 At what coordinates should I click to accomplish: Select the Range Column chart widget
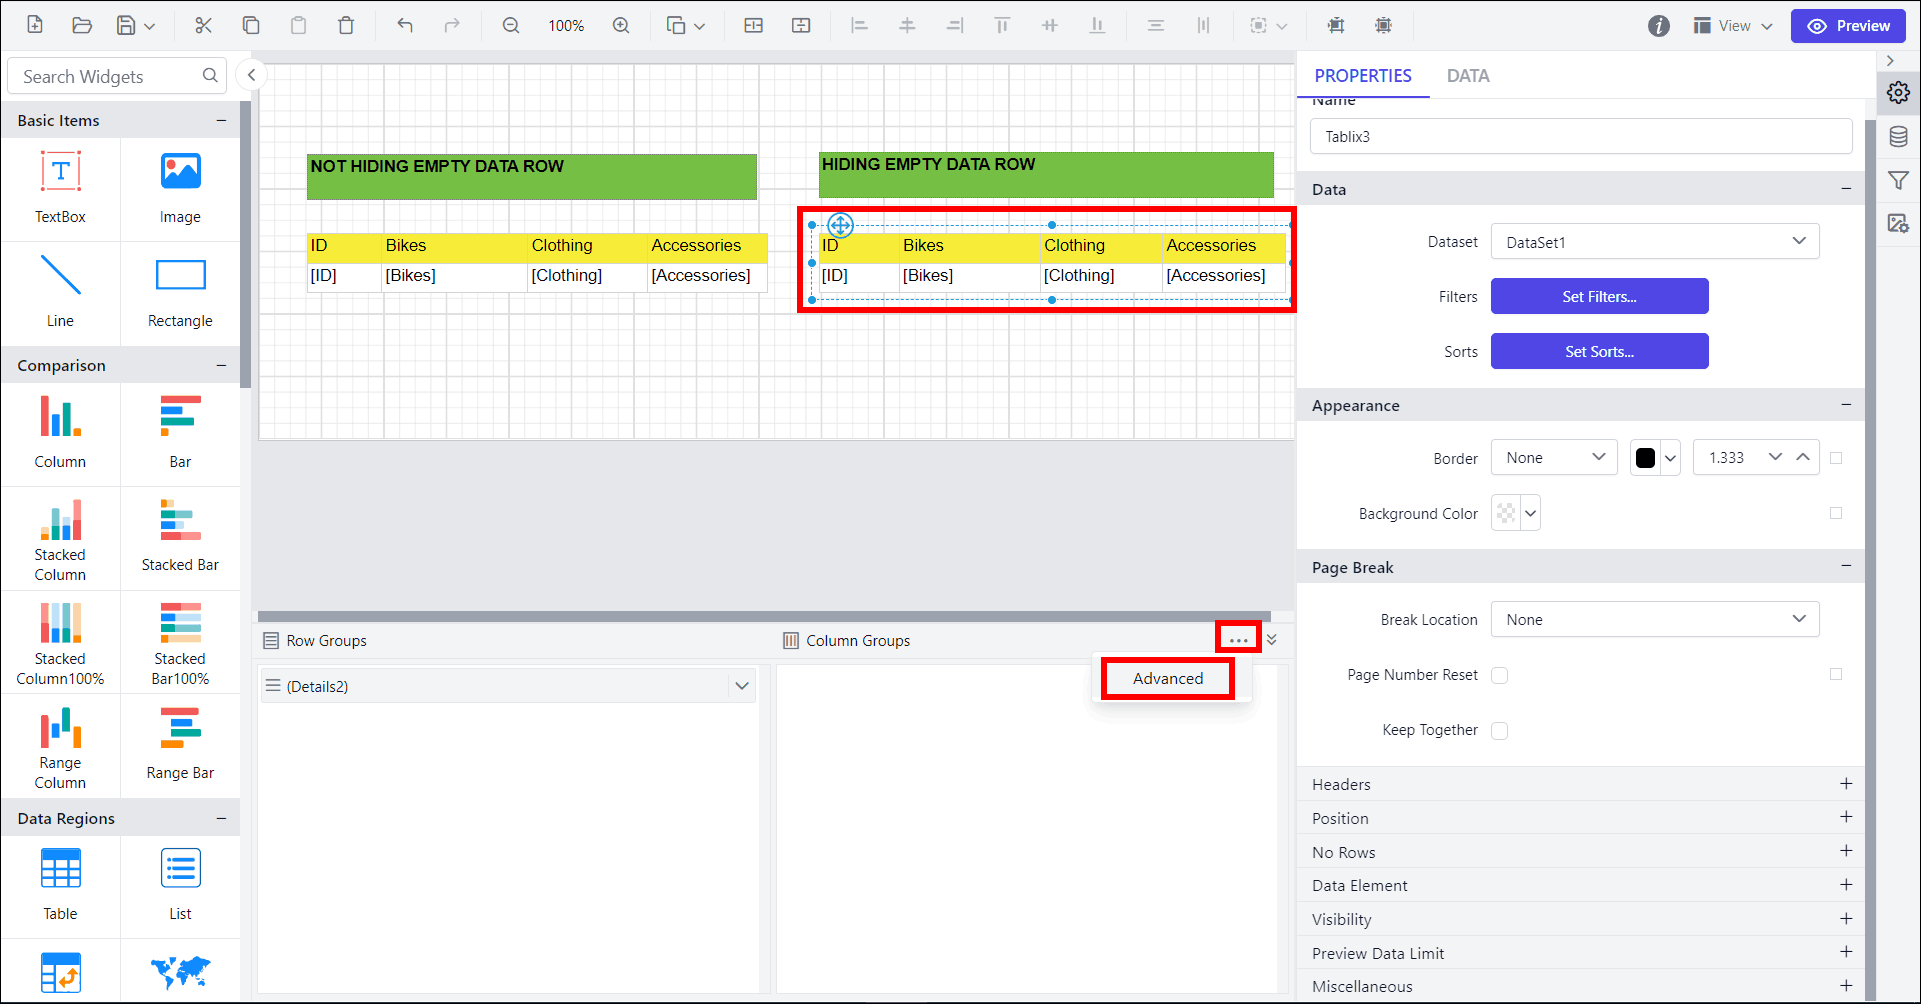pyautogui.click(x=60, y=746)
